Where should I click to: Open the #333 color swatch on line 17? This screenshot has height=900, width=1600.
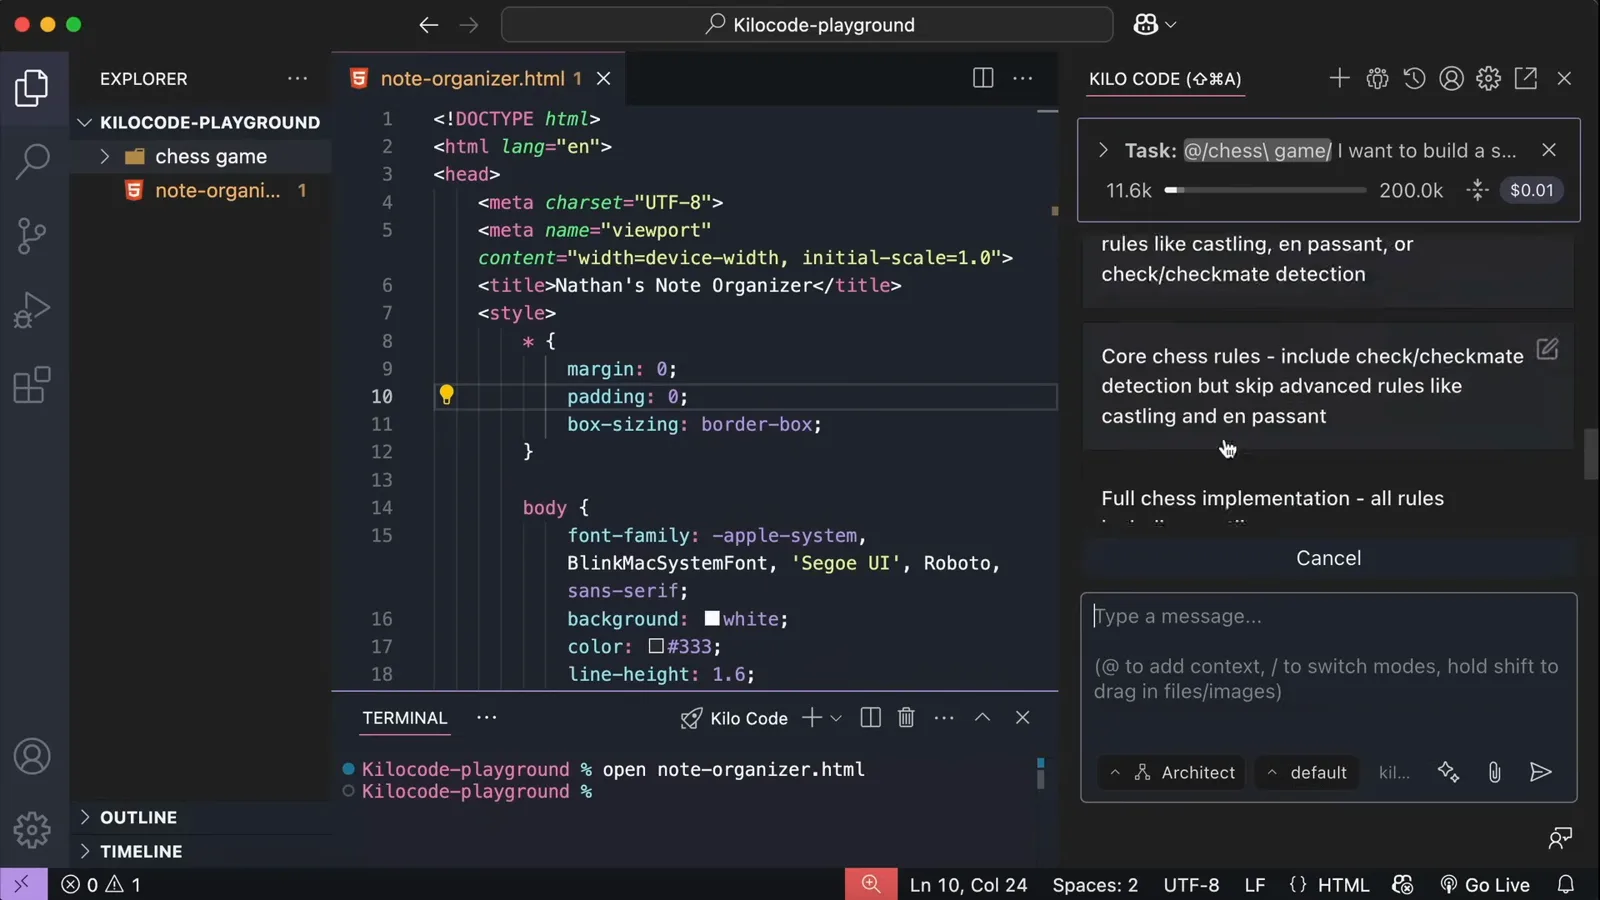click(656, 646)
